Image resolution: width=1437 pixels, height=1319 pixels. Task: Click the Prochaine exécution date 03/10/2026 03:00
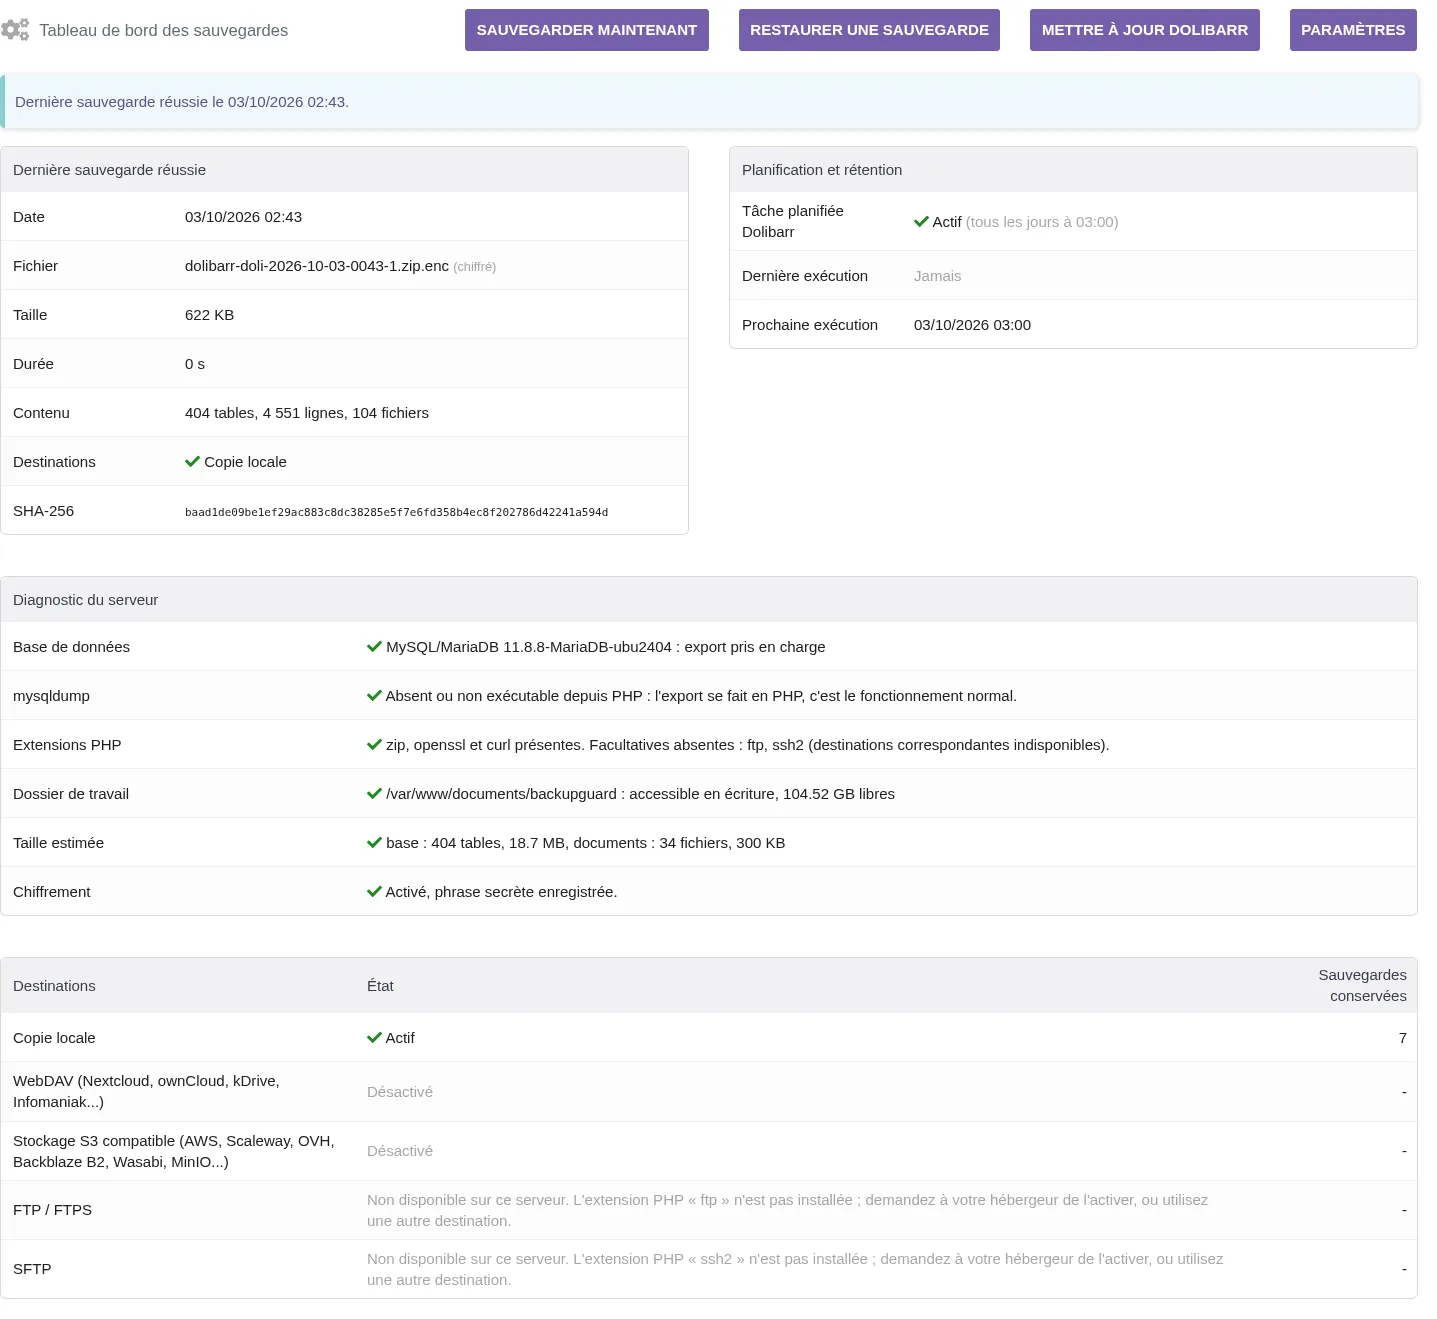click(x=972, y=325)
